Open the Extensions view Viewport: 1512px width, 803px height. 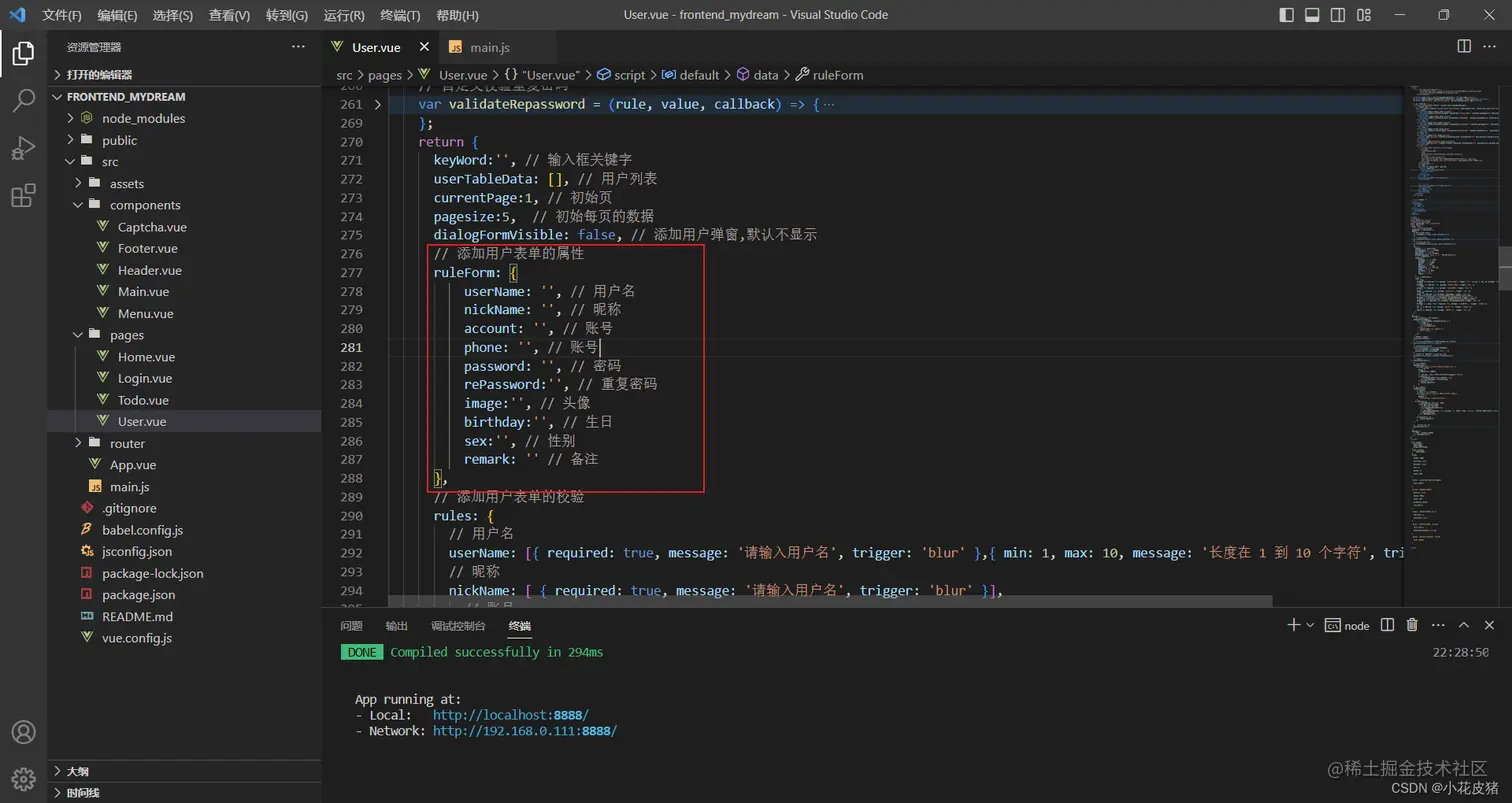(23, 196)
